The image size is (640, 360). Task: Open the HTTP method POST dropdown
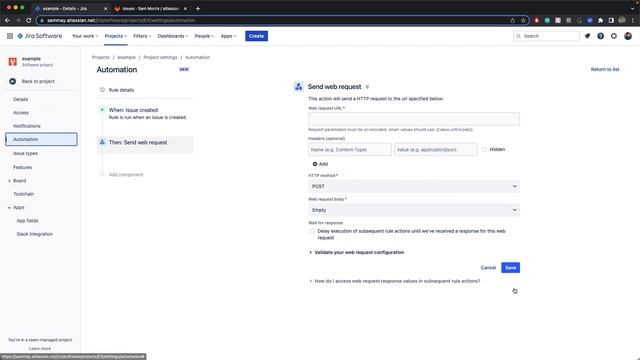414,186
